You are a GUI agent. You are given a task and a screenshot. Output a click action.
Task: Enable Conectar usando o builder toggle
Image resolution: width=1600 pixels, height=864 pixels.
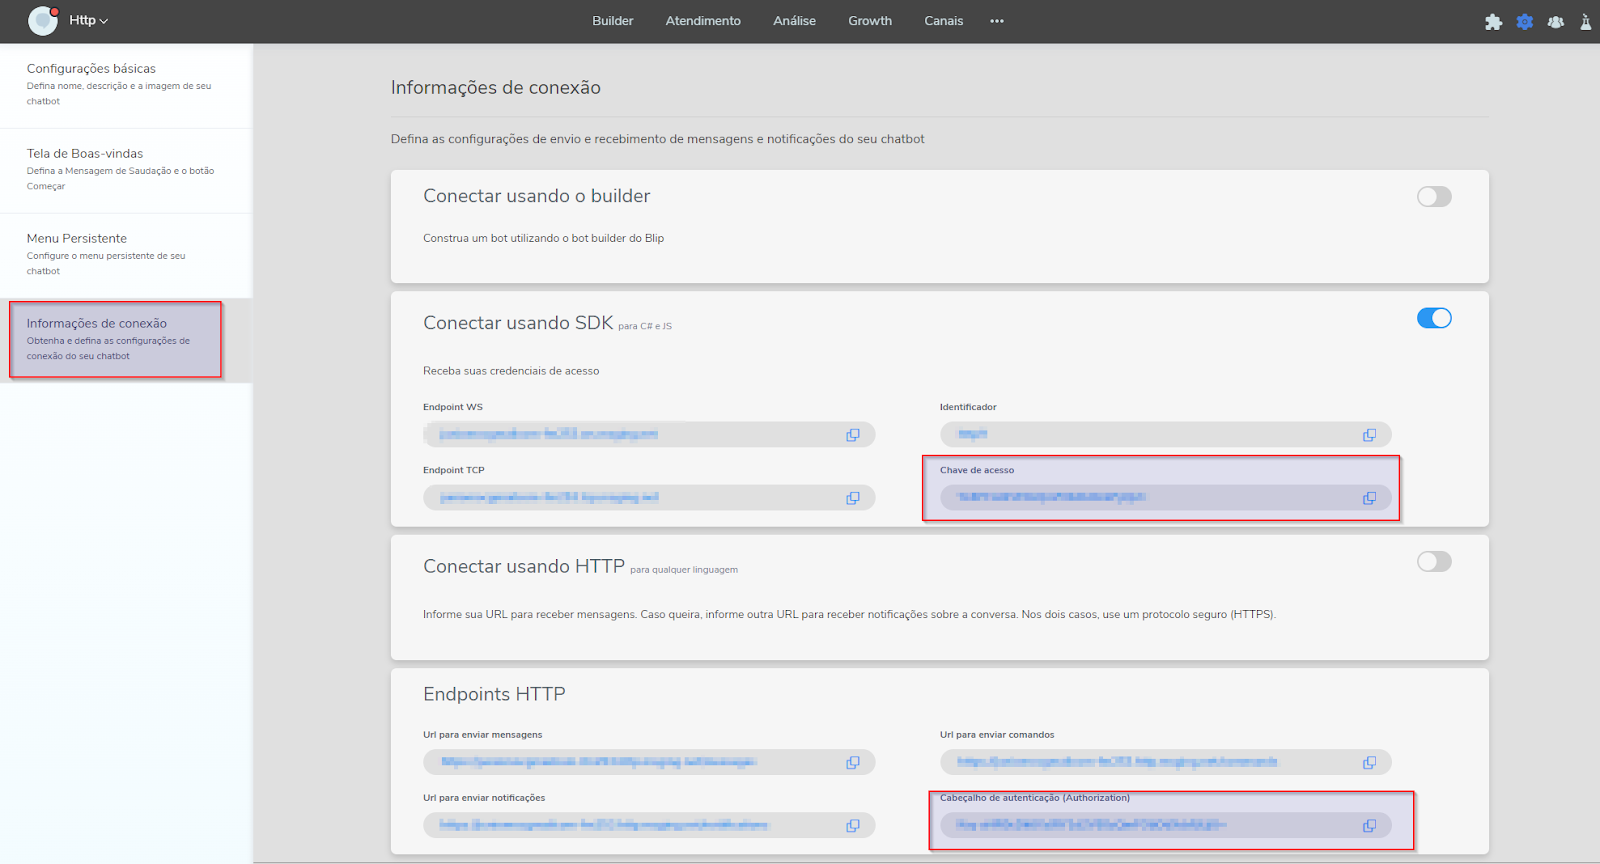coord(1433,197)
